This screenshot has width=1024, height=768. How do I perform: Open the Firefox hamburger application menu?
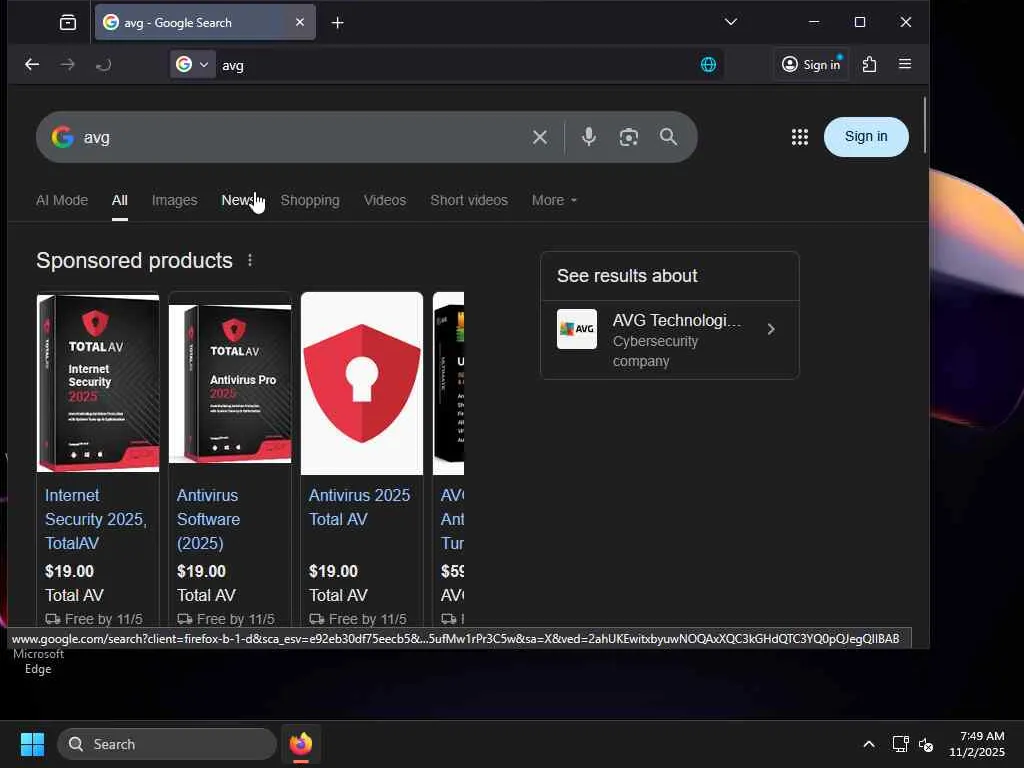point(904,64)
